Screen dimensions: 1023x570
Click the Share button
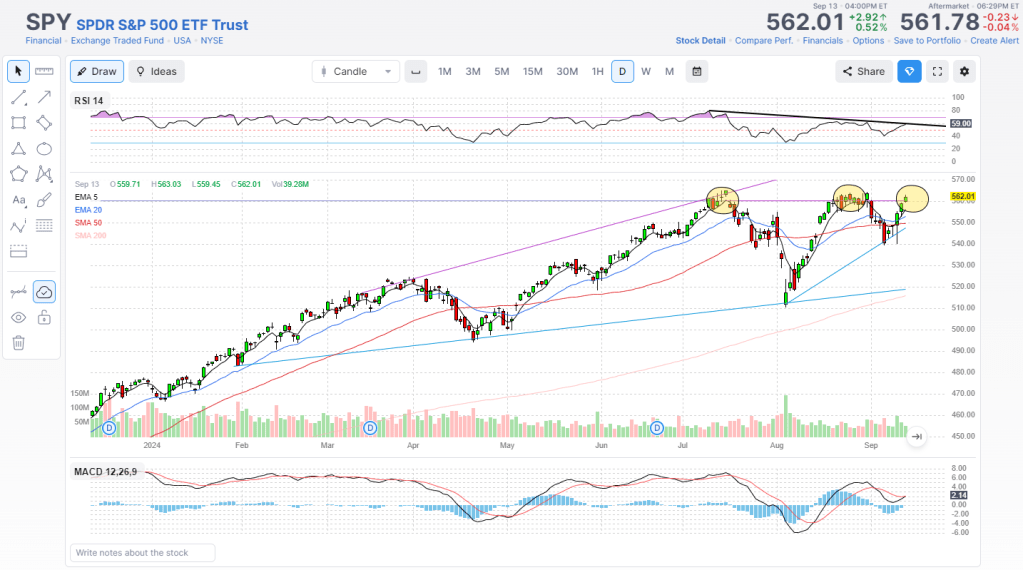coord(863,71)
